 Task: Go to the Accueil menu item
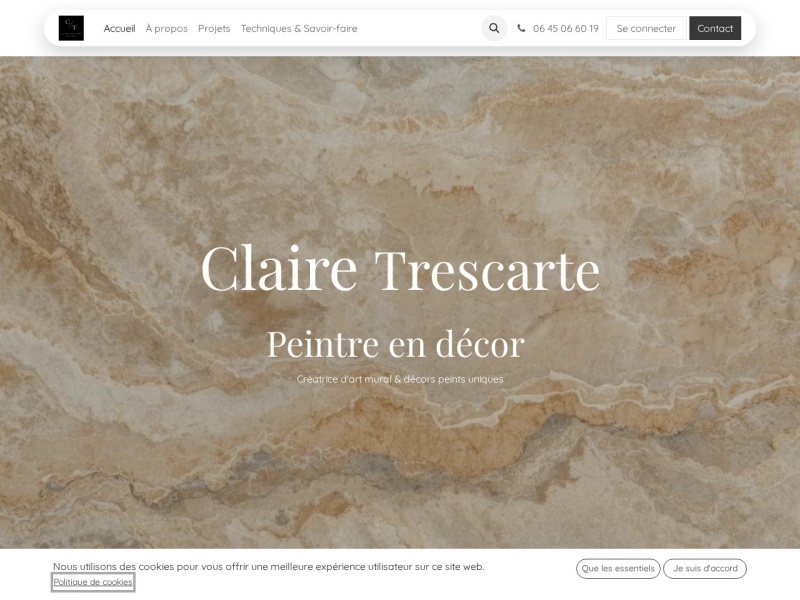pos(119,29)
